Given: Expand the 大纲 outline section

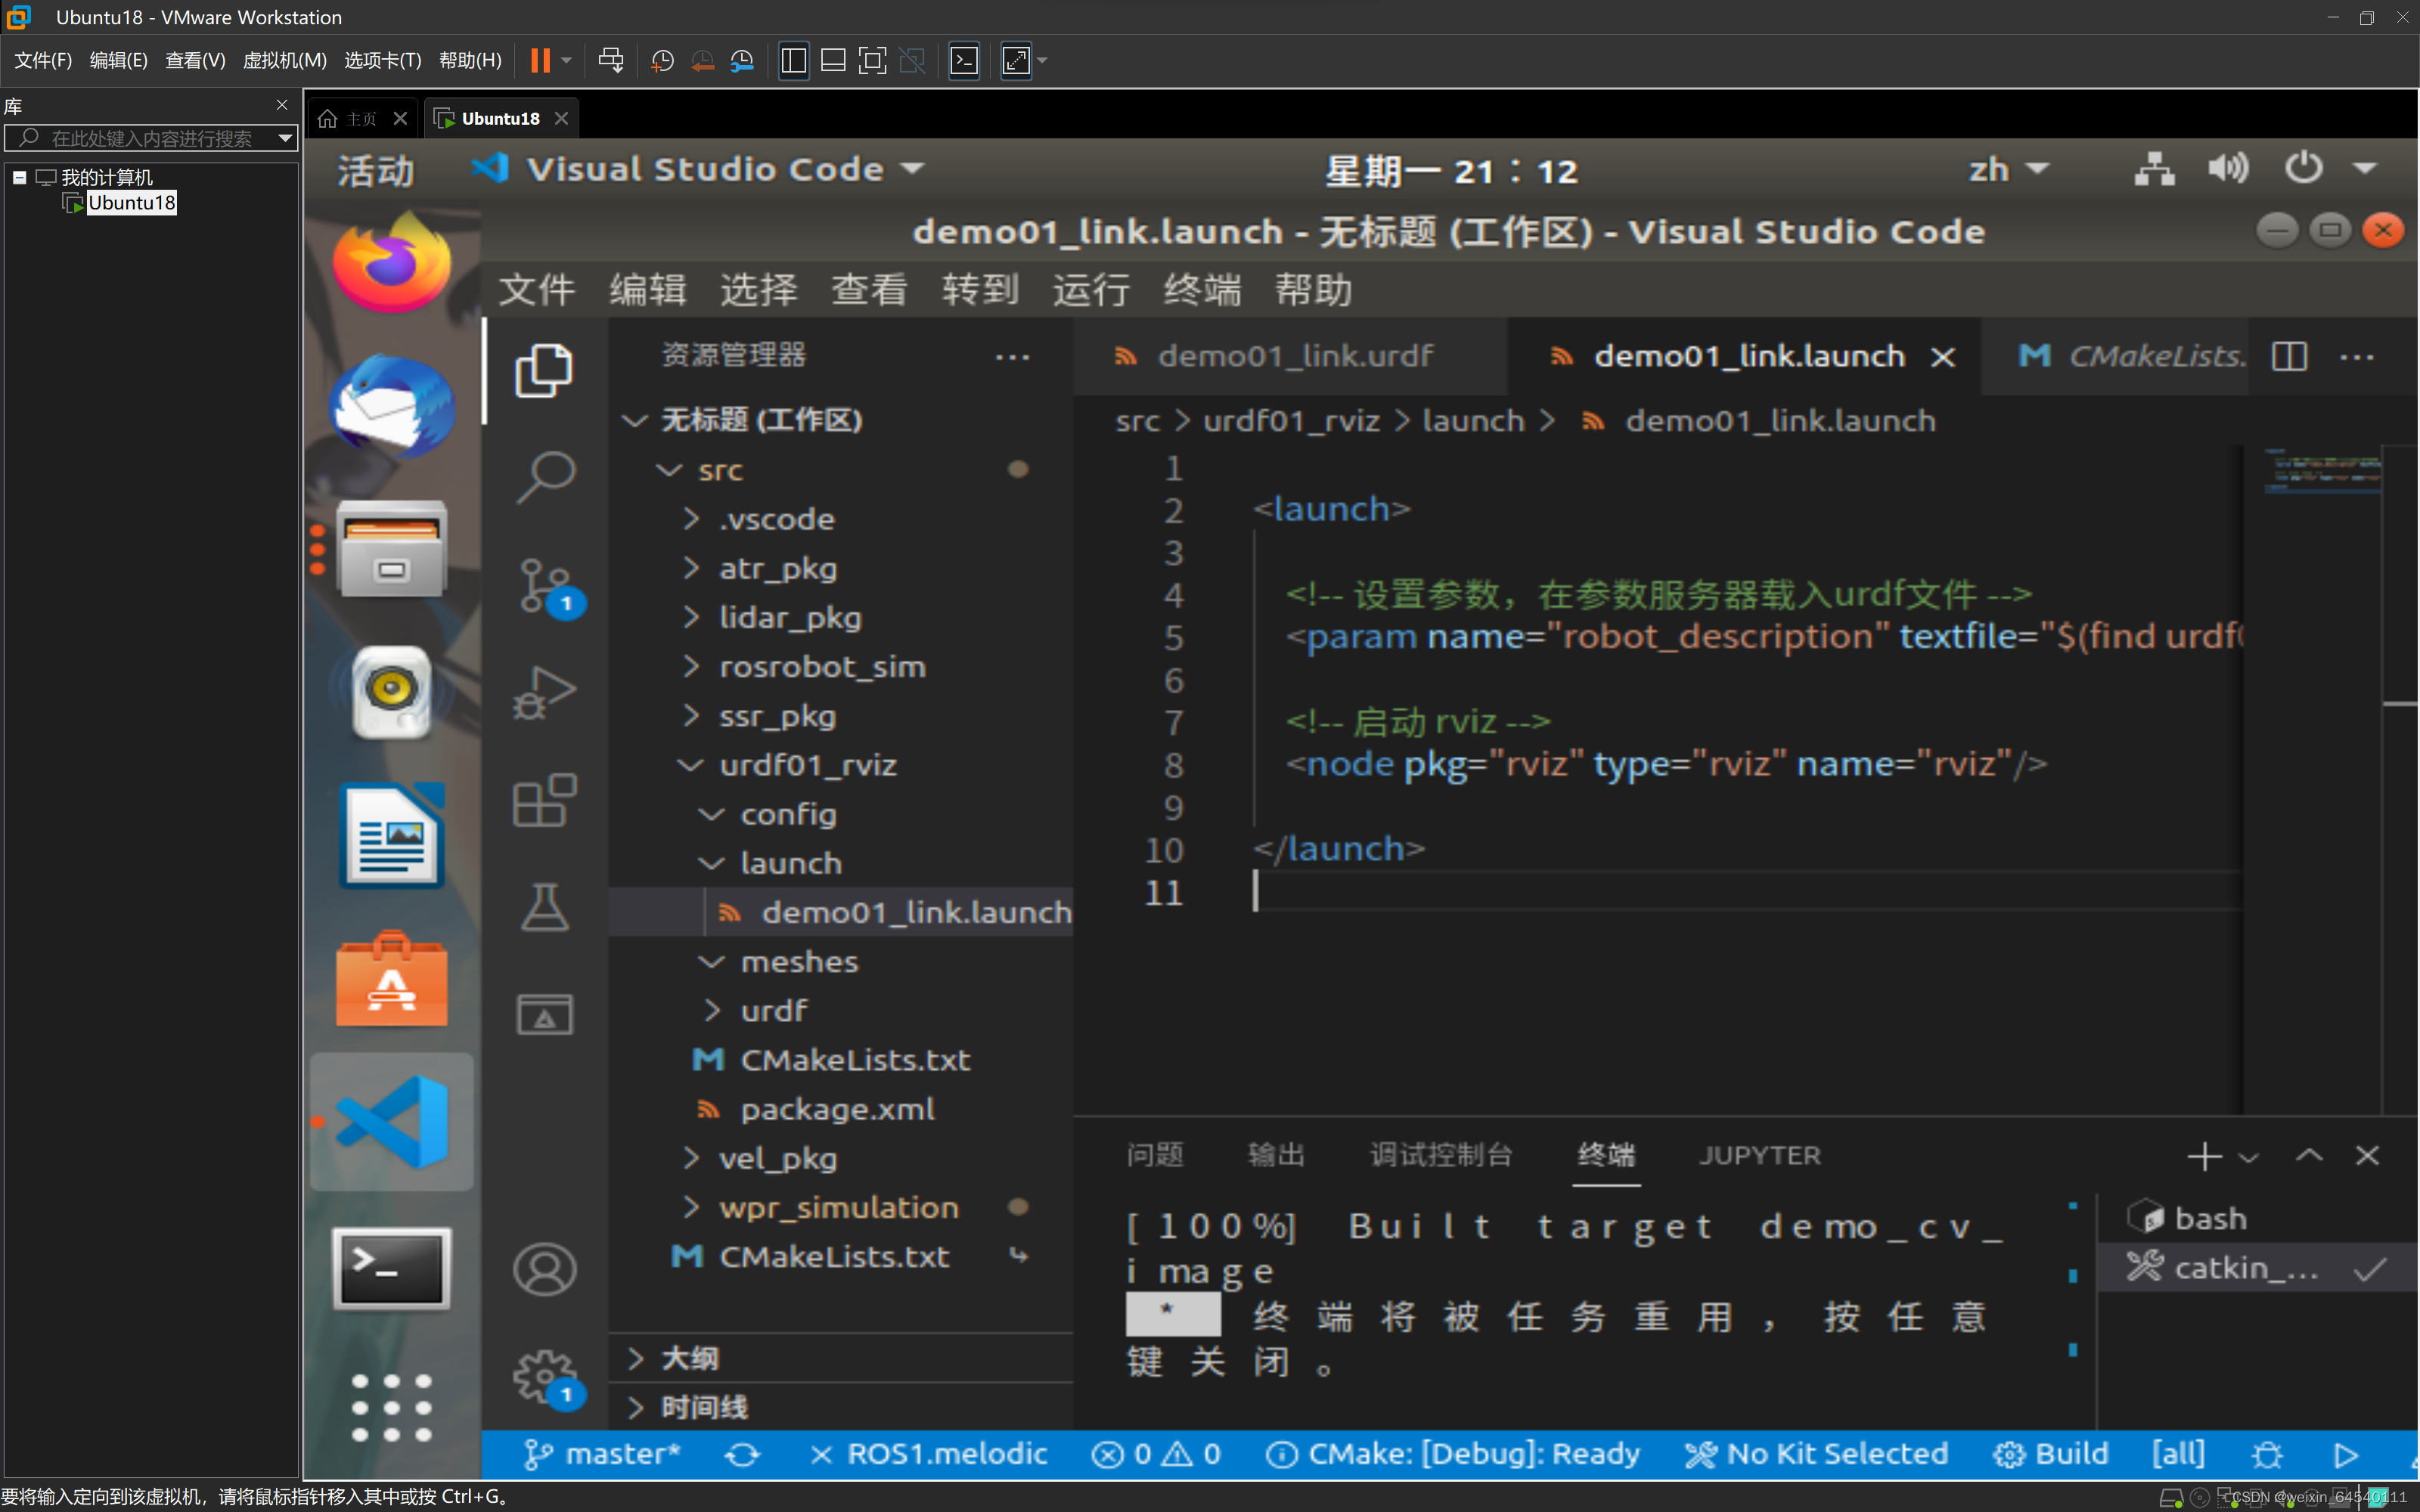Looking at the screenshot, I should [x=689, y=1358].
